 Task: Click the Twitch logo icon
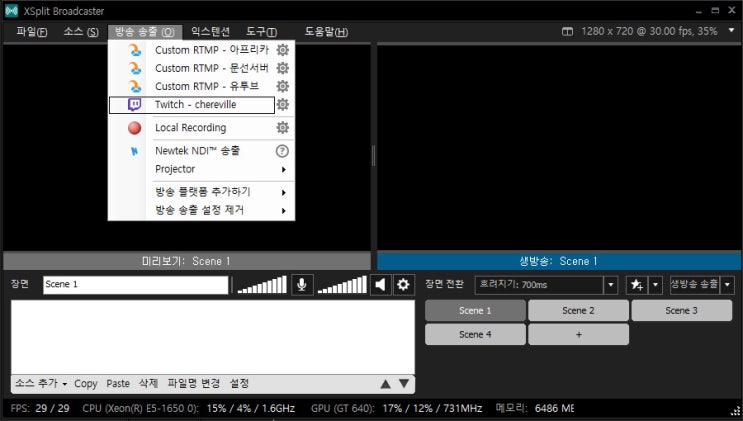[135, 104]
